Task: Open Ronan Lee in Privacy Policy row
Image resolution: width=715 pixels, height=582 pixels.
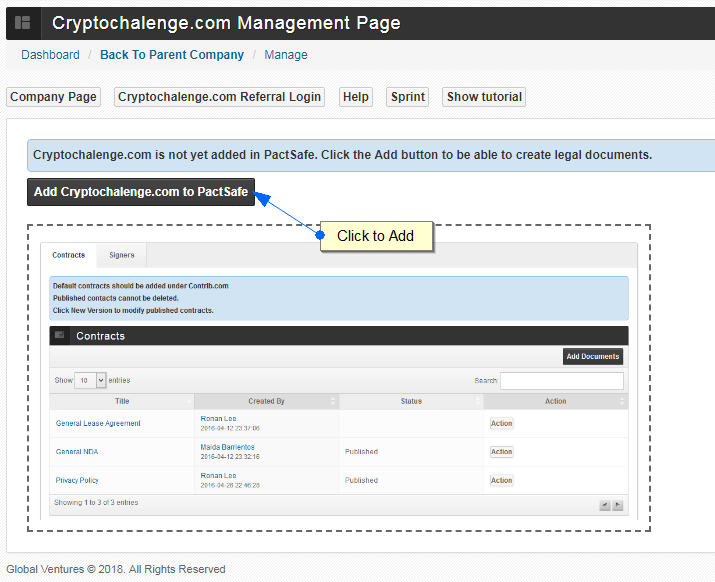Action: (x=218, y=475)
